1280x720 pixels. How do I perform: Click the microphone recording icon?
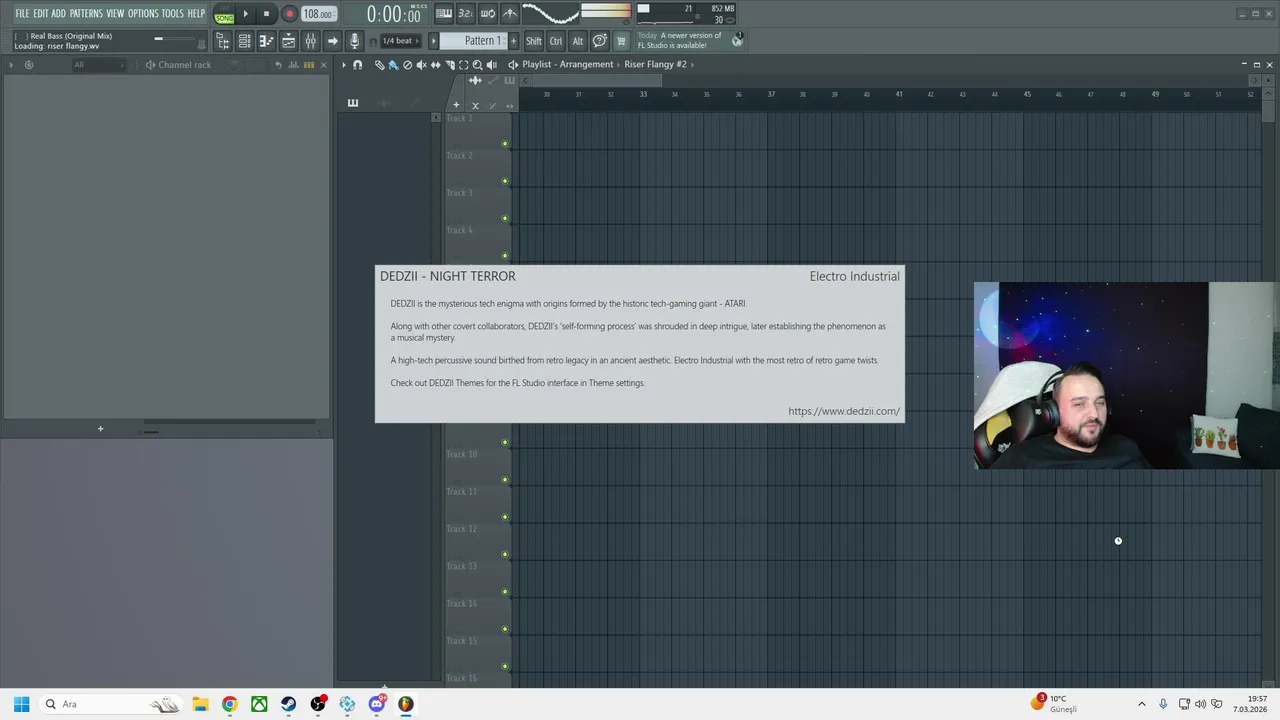(x=354, y=41)
